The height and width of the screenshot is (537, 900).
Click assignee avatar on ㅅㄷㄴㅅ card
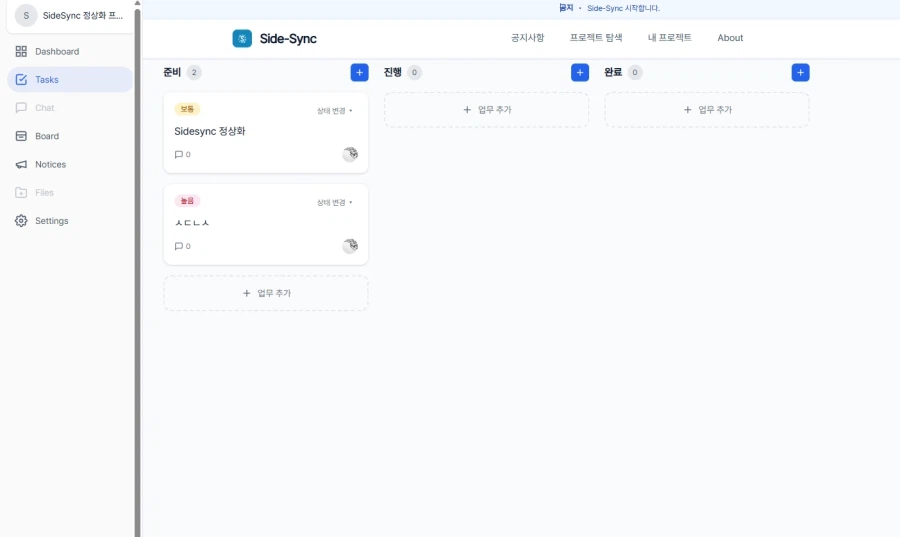pos(350,246)
